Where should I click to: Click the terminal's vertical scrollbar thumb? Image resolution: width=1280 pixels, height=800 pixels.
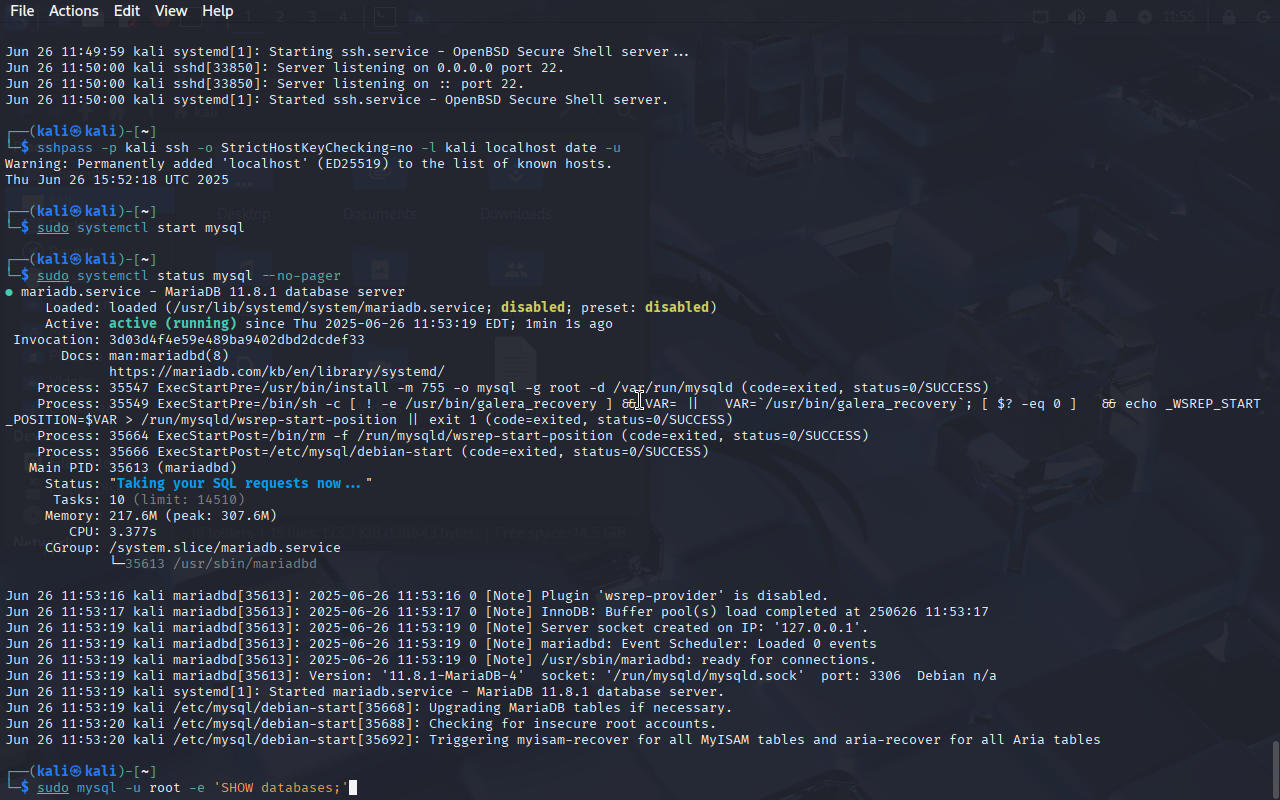click(x=1275, y=768)
